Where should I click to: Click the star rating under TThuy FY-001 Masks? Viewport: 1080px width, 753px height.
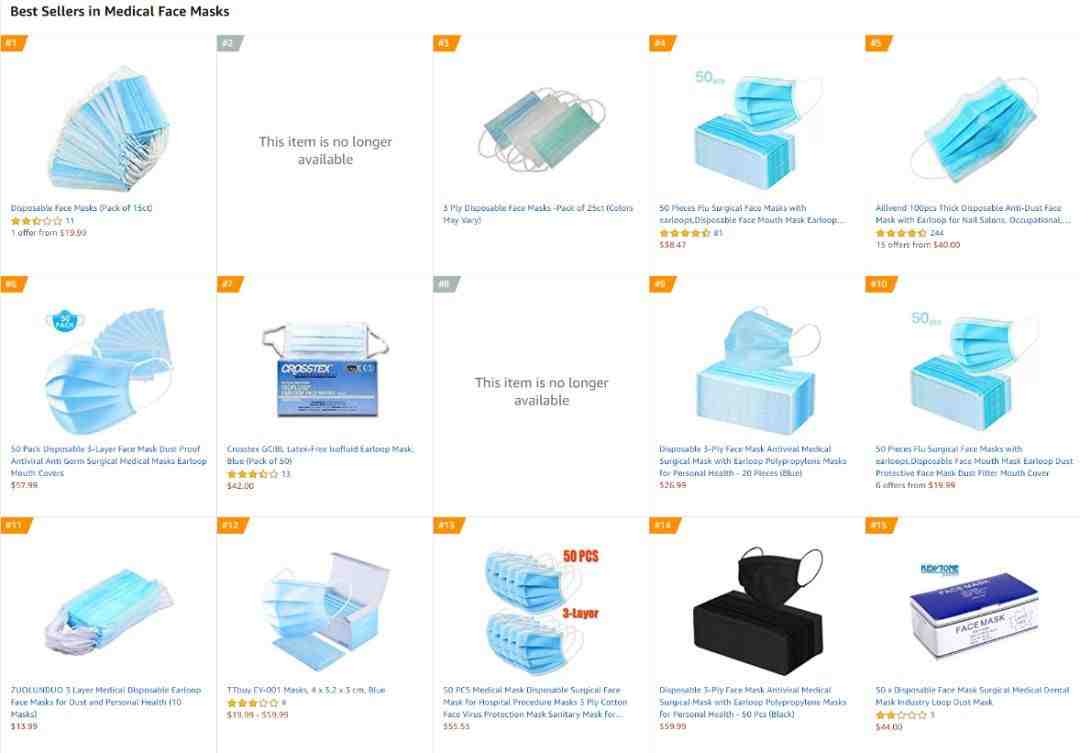point(253,703)
